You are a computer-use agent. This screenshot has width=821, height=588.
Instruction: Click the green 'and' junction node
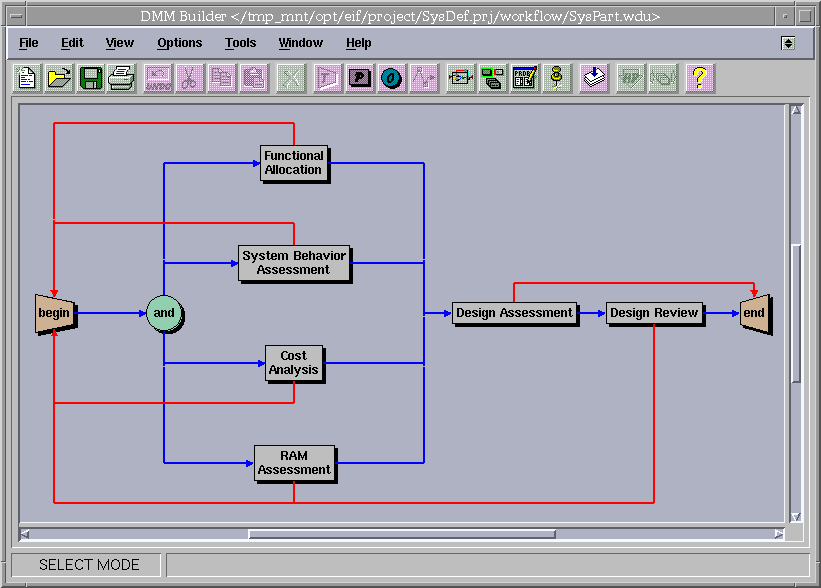point(165,313)
